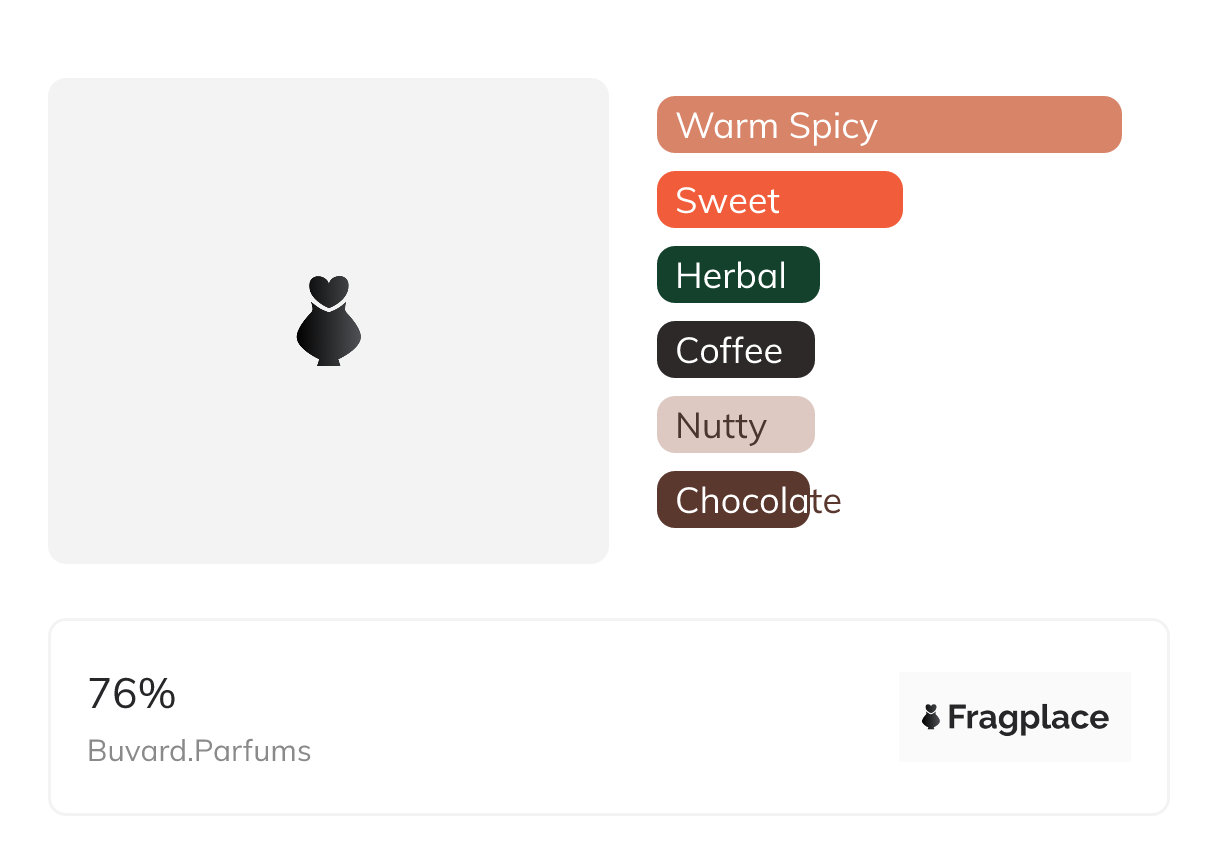Viewport: 1218px width, 864px height.
Task: Click the Coffee label text
Action: [x=729, y=351]
